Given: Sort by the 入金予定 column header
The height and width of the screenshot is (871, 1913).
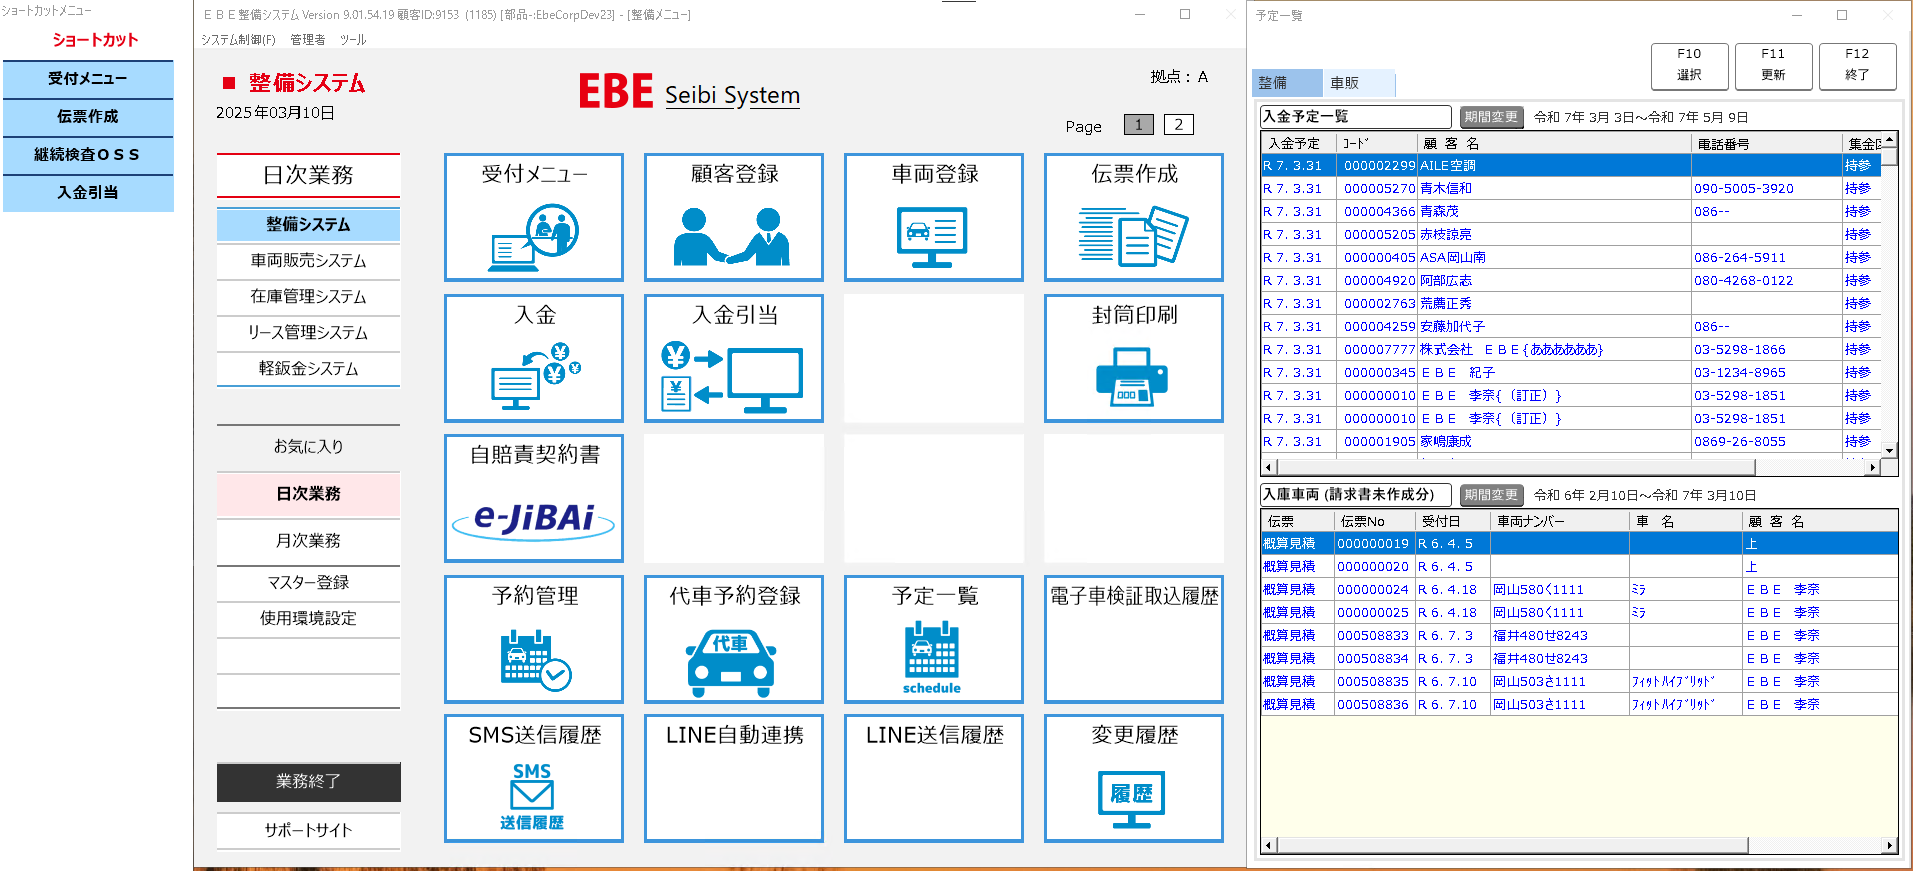Looking at the screenshot, I should click(x=1299, y=144).
